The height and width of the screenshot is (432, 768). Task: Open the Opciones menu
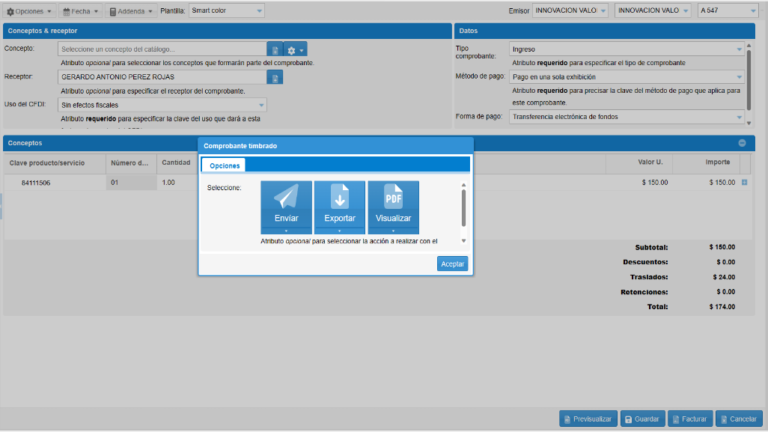(29, 11)
